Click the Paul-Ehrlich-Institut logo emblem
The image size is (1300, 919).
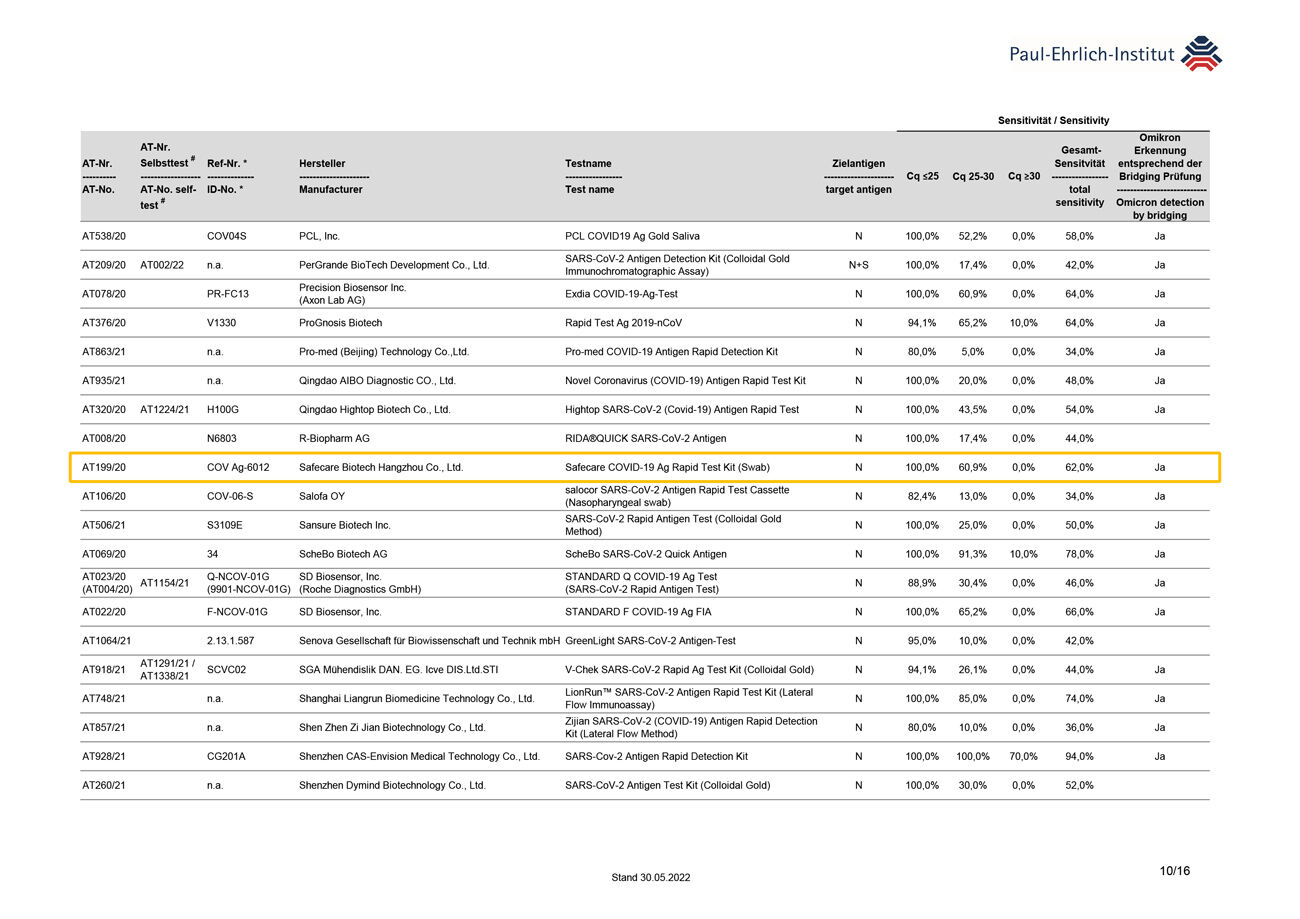1202,54
